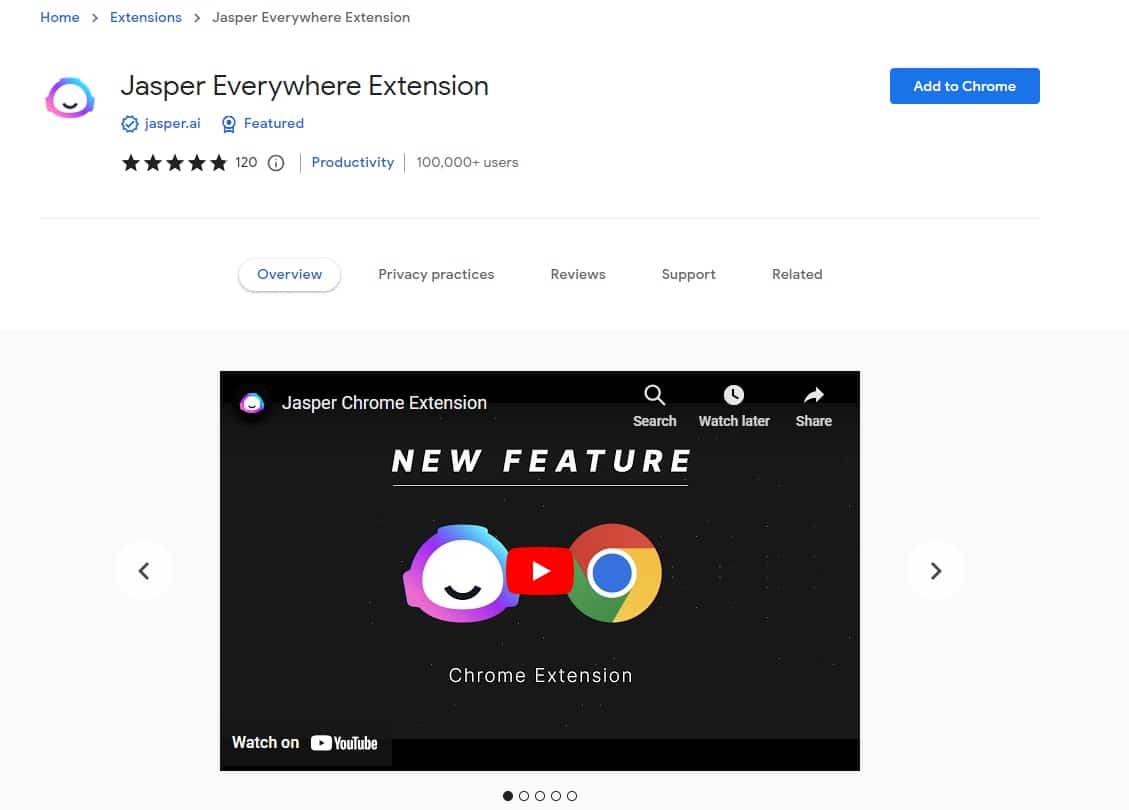
Task: Open the ratings info circle icon
Action: tap(276, 163)
